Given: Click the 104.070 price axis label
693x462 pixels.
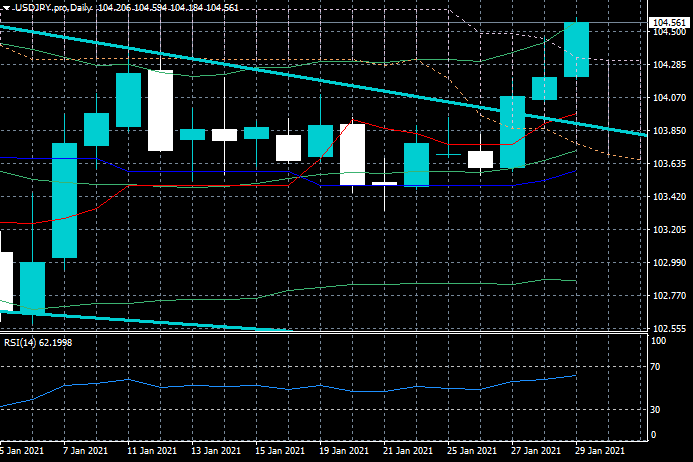Looking at the screenshot, I should 669,98.
